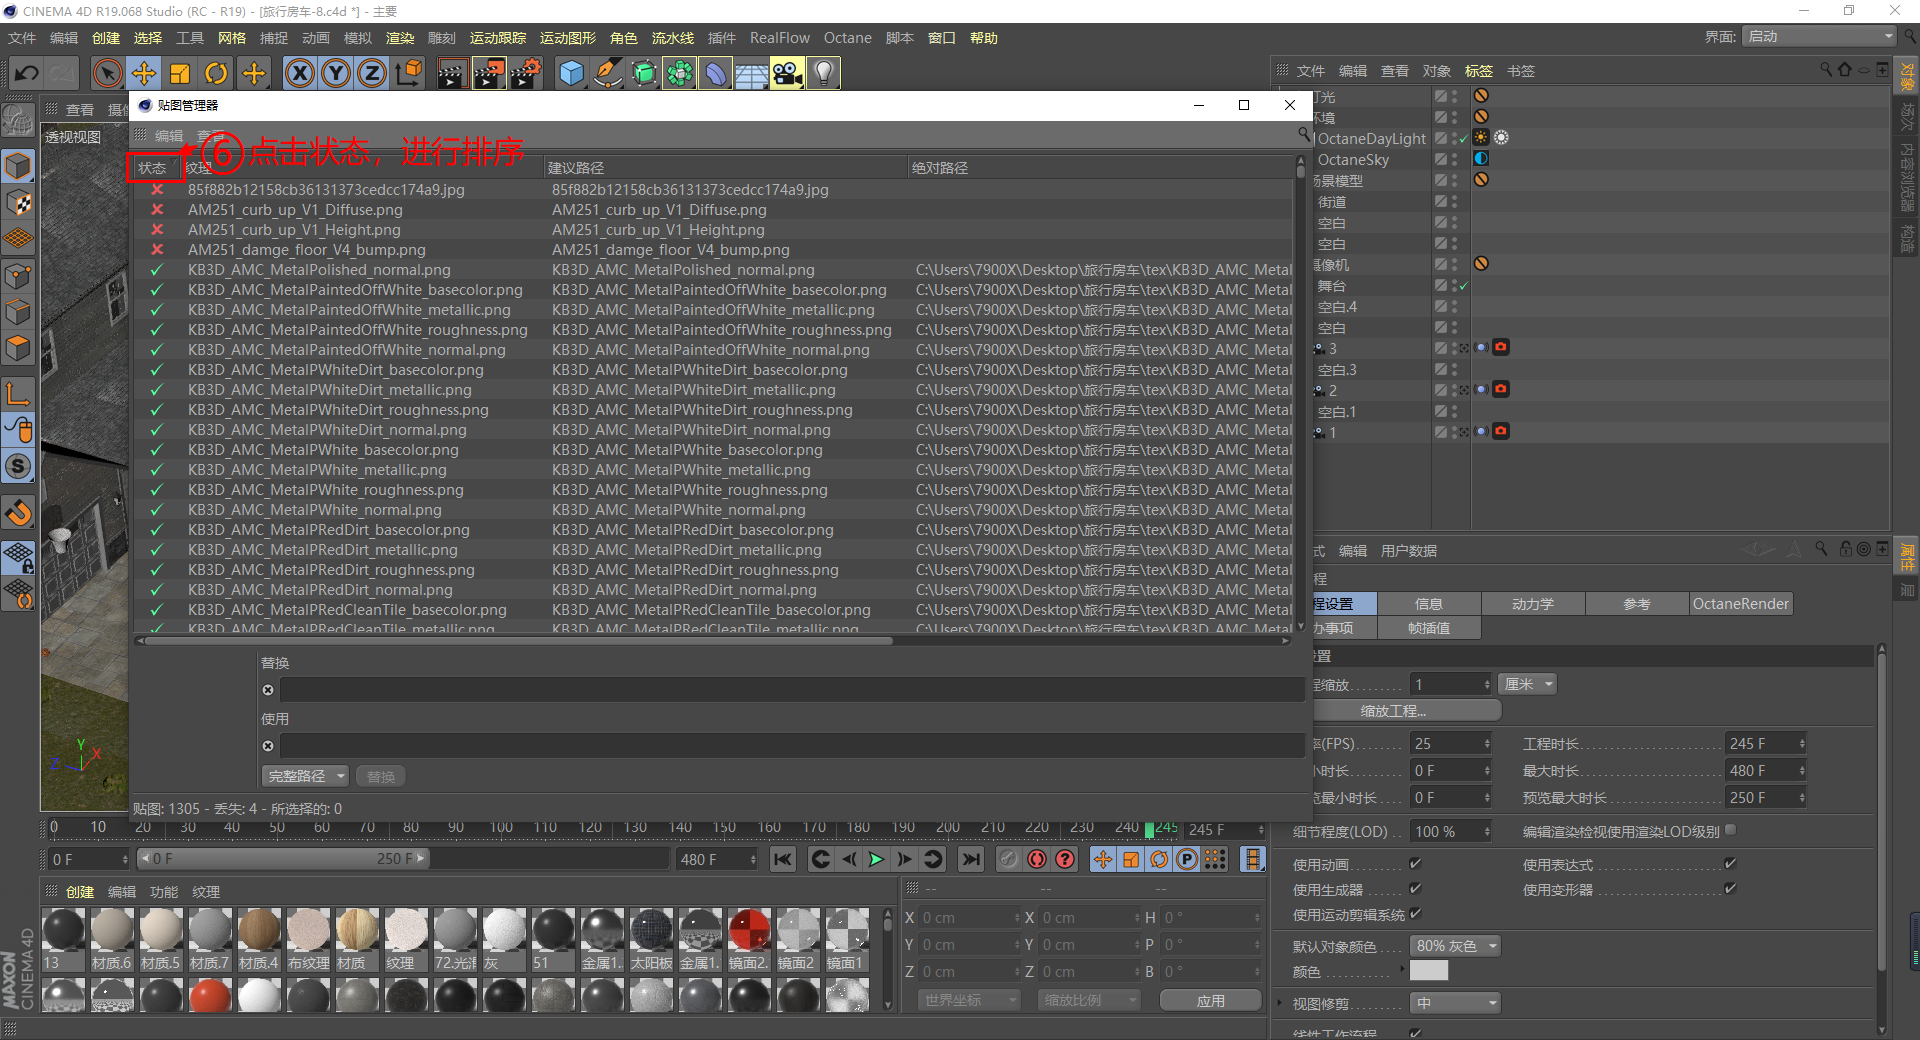Image resolution: width=1920 pixels, height=1040 pixels.
Task: Select the spline pen tool
Action: point(607,73)
